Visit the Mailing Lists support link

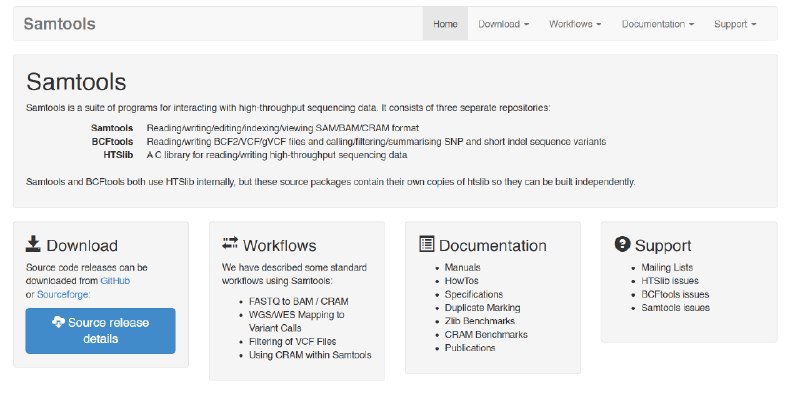point(667,267)
